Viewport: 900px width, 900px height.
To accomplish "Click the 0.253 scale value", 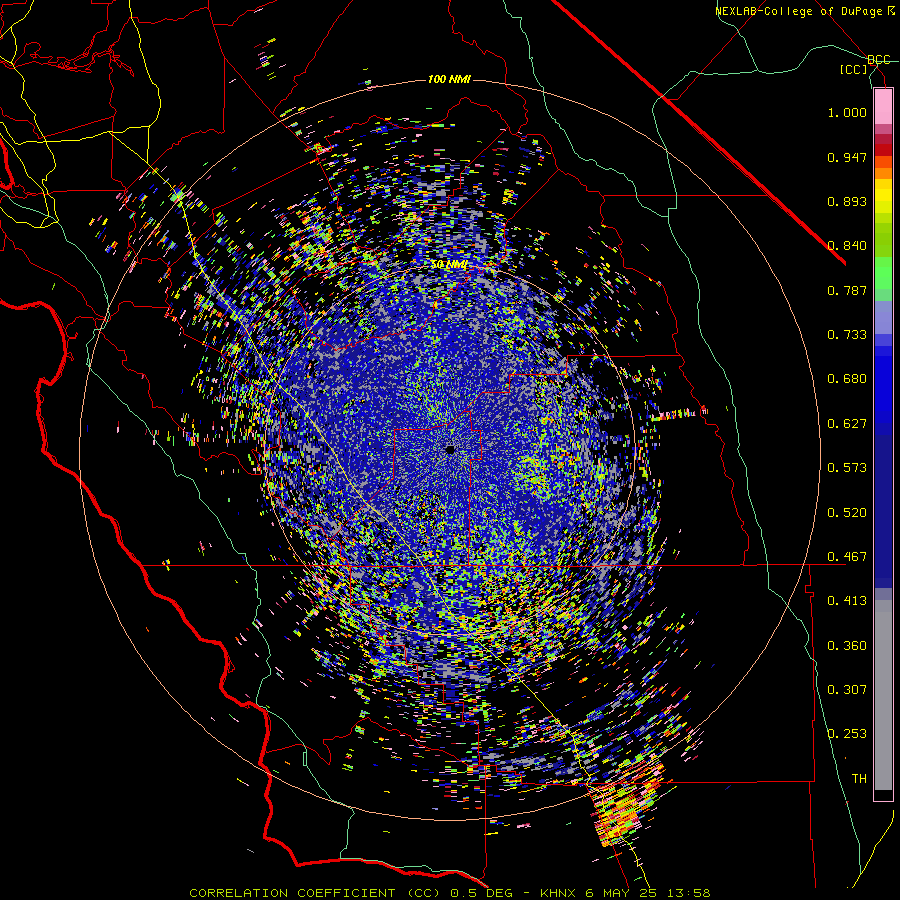I will point(847,734).
